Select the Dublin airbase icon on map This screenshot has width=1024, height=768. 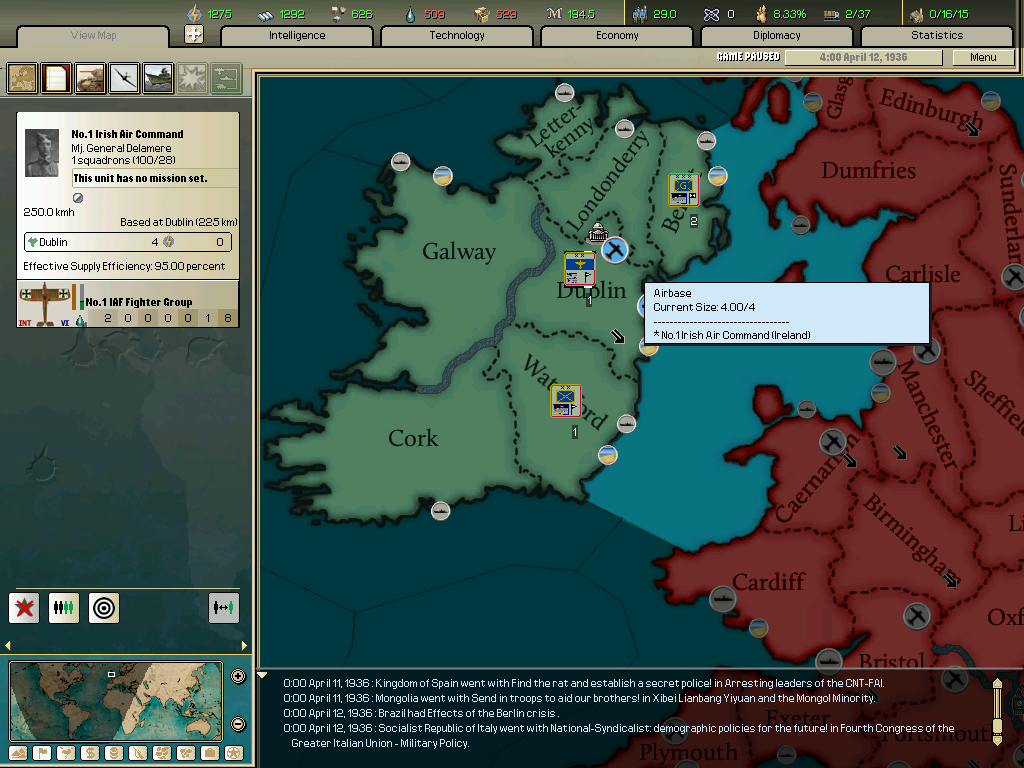point(614,250)
